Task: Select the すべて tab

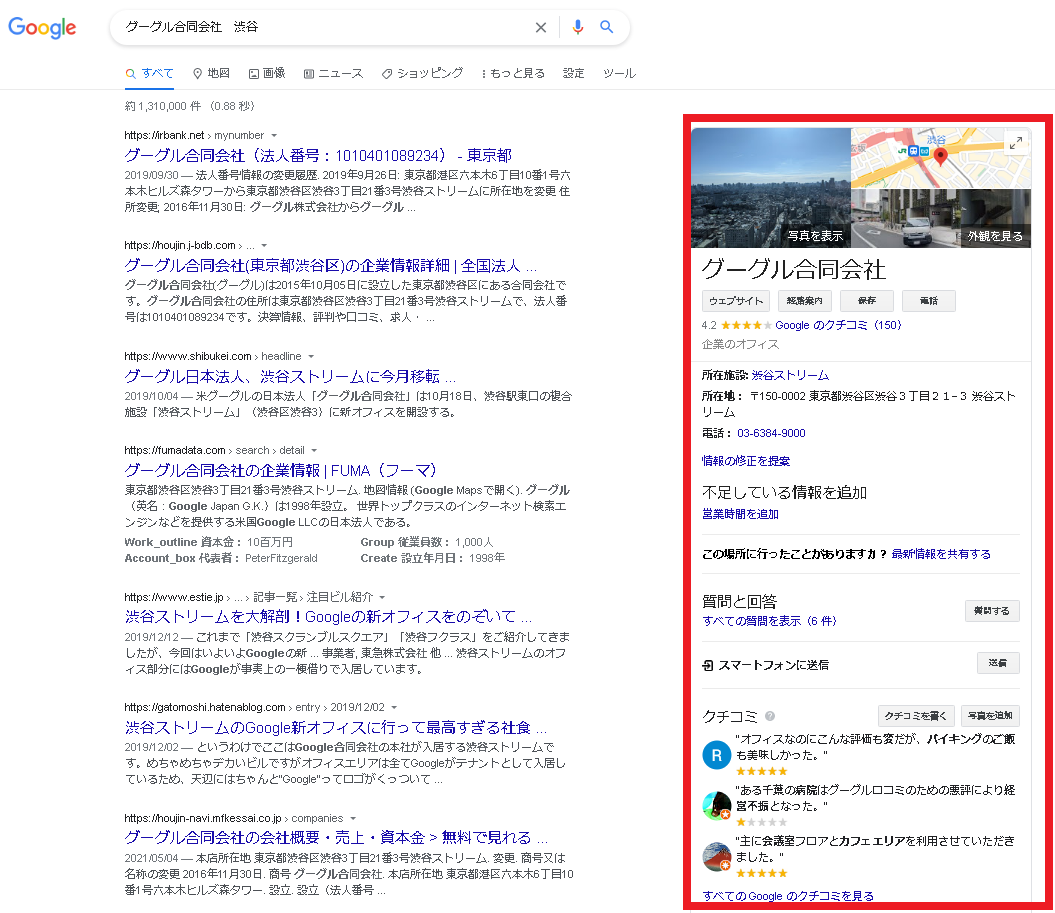Action: (149, 73)
